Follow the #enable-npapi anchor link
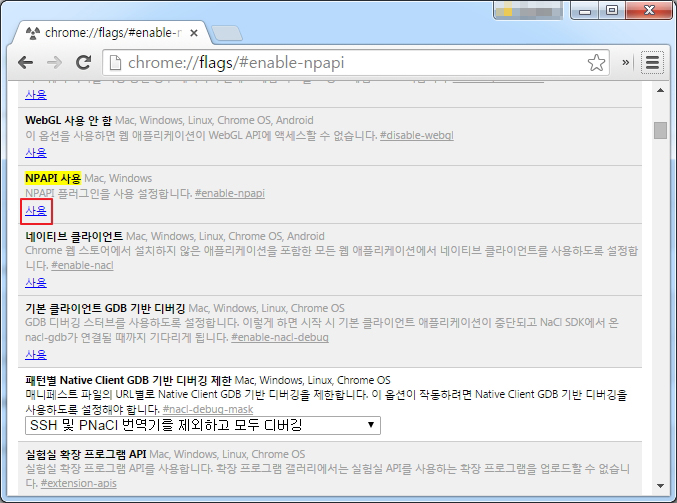The height and width of the screenshot is (503, 677). [x=228, y=193]
